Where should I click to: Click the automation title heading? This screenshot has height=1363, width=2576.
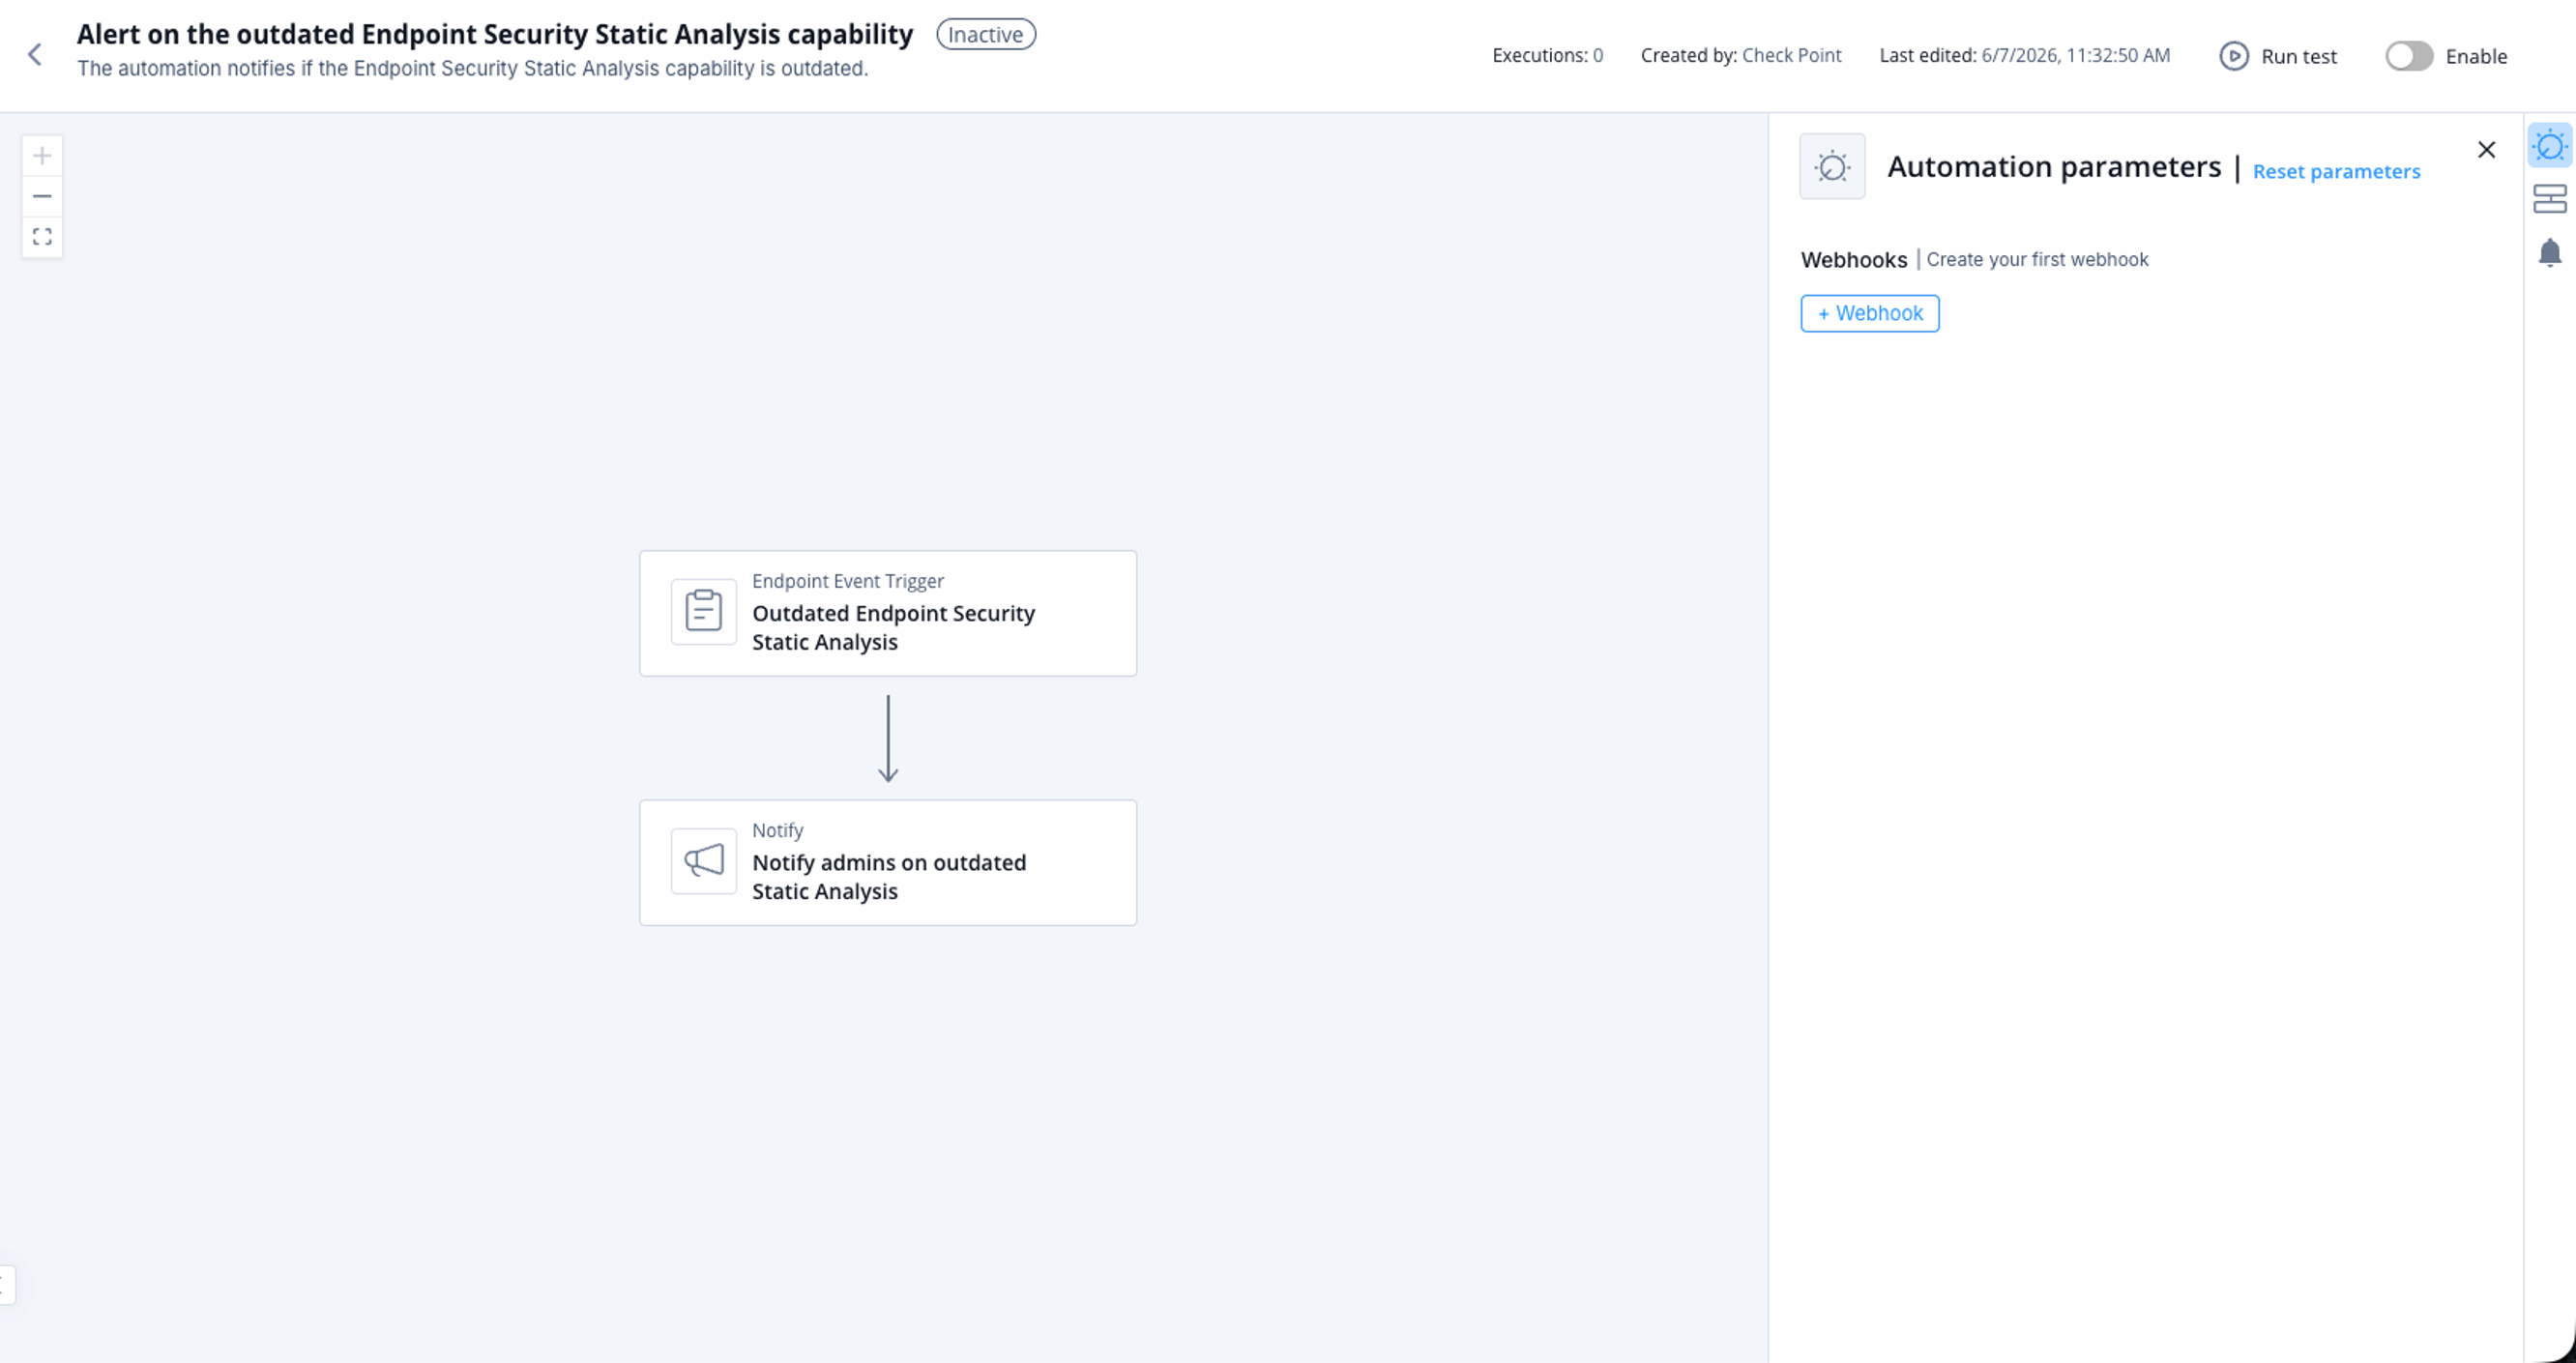[495, 34]
